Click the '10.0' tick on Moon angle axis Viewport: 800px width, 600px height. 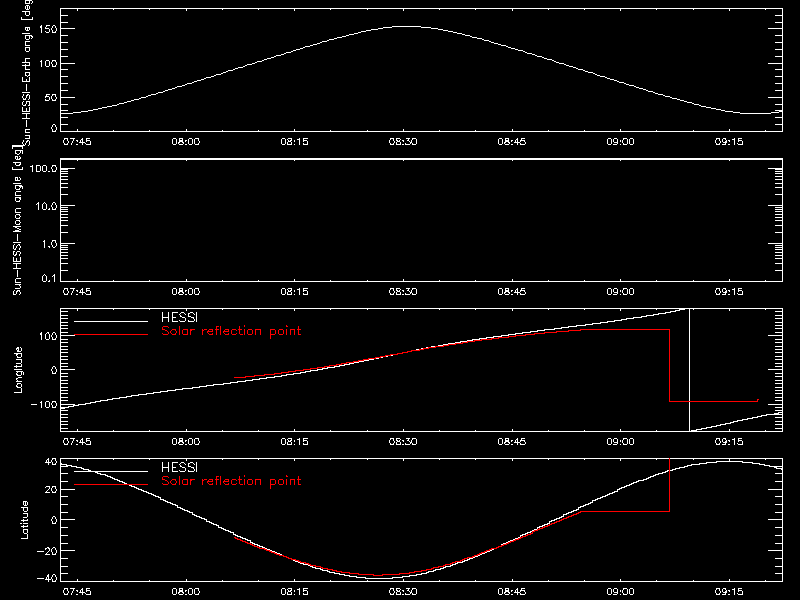click(46, 206)
